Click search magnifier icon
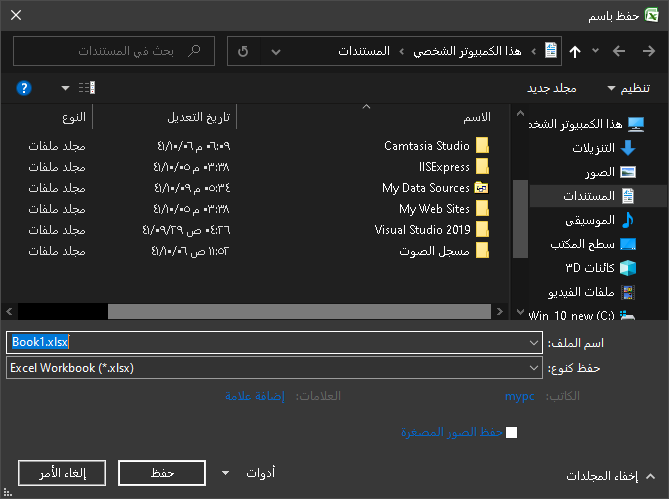This screenshot has width=669, height=499. [x=195, y=51]
